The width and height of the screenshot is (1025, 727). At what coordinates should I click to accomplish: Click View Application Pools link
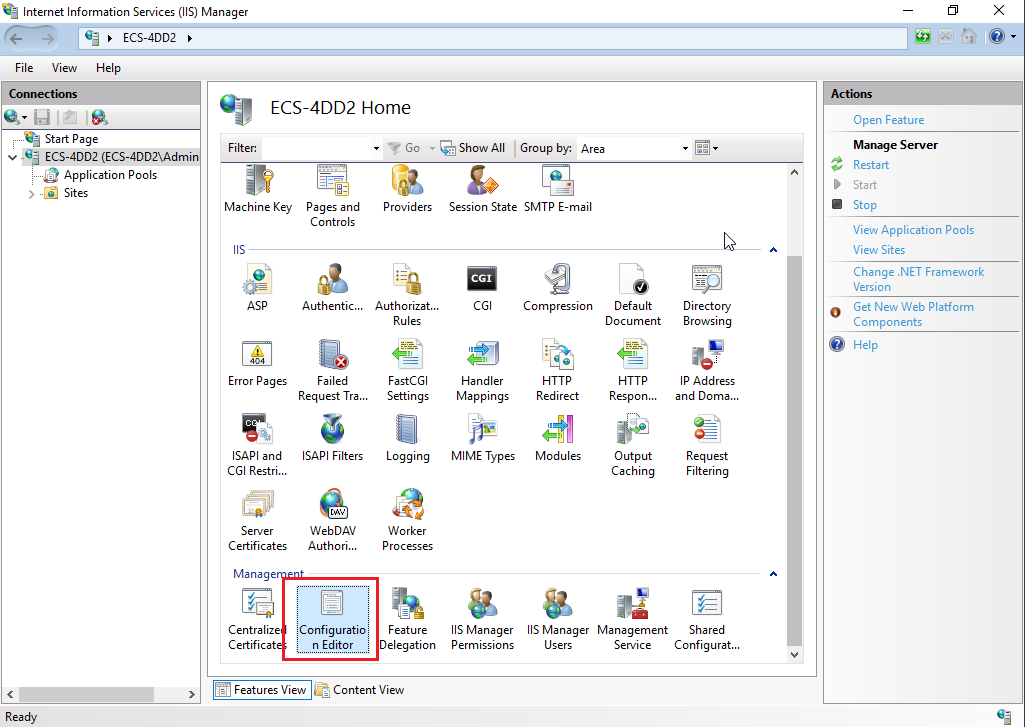tap(913, 230)
